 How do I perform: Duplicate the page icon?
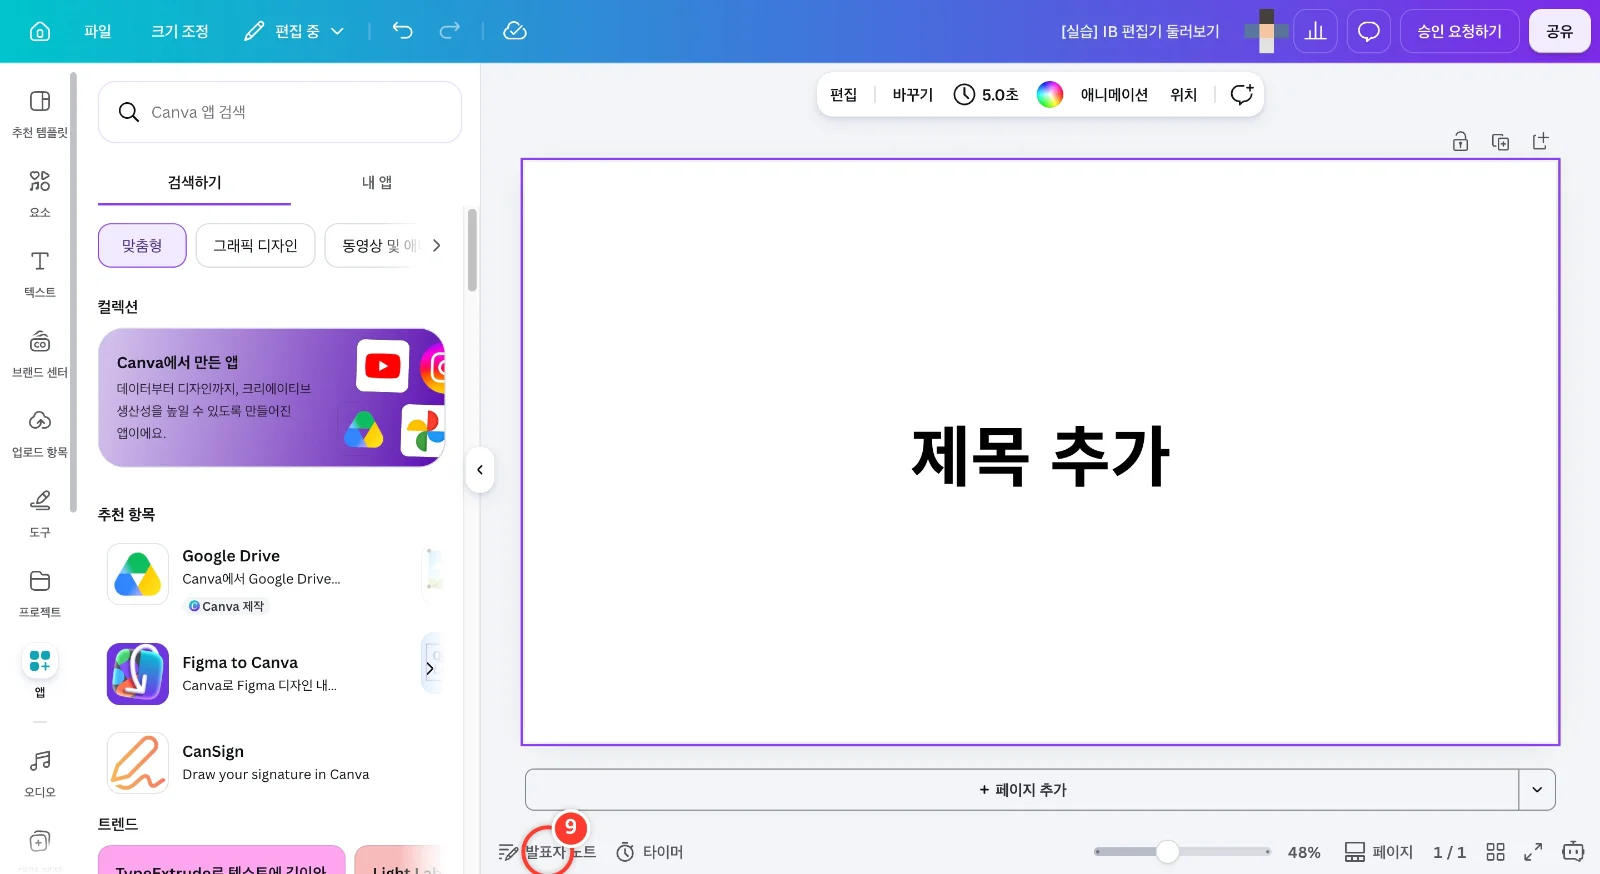(1501, 142)
